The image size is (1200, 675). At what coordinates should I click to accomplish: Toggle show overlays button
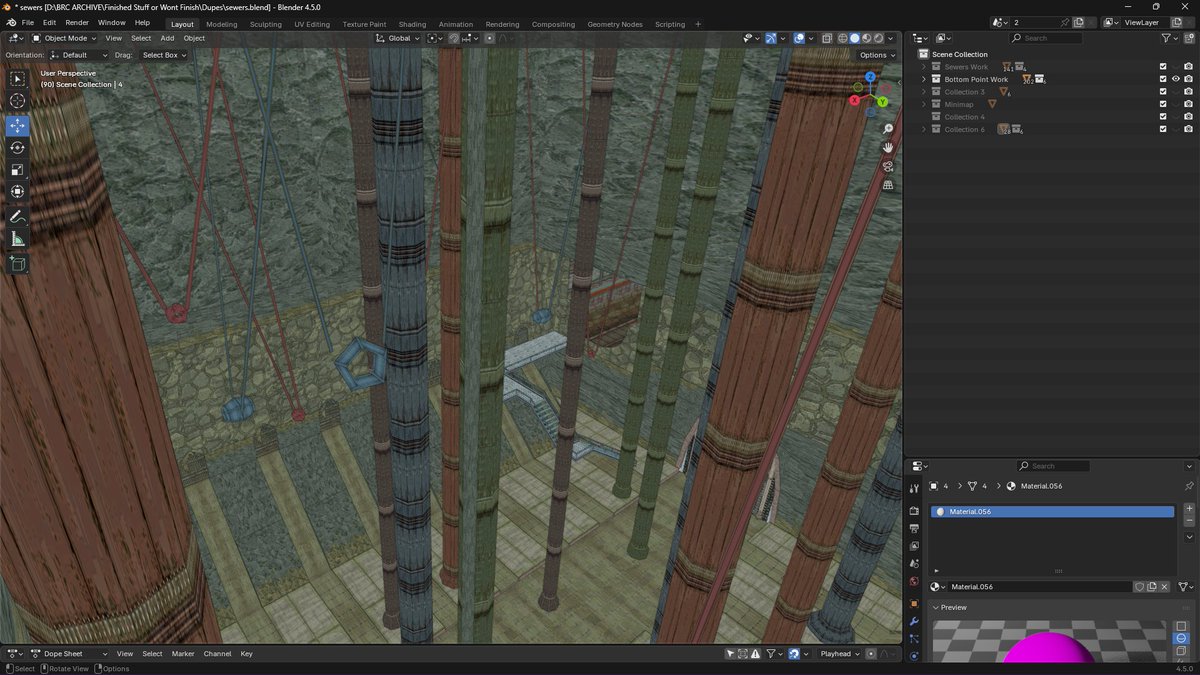[x=799, y=38]
